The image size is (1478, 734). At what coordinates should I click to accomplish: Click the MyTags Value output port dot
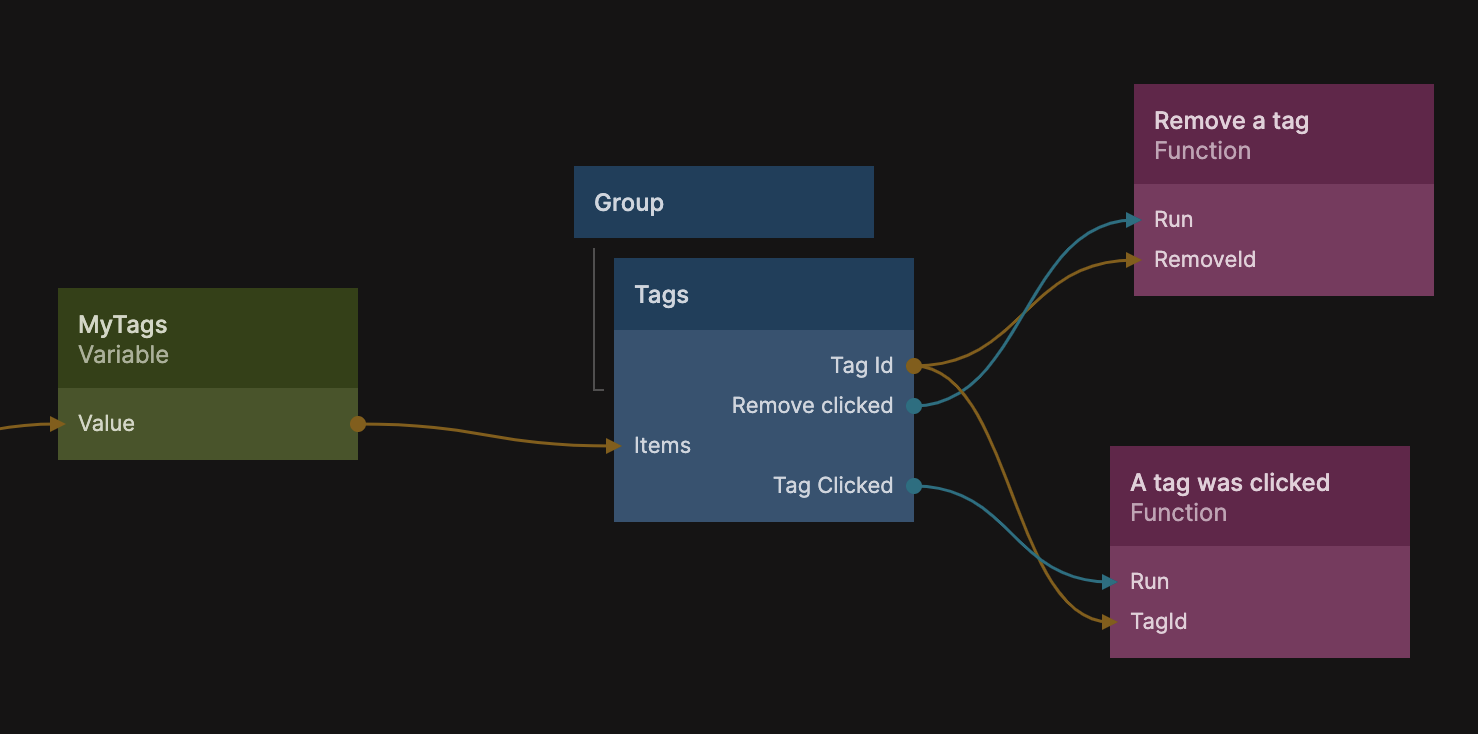click(x=358, y=424)
